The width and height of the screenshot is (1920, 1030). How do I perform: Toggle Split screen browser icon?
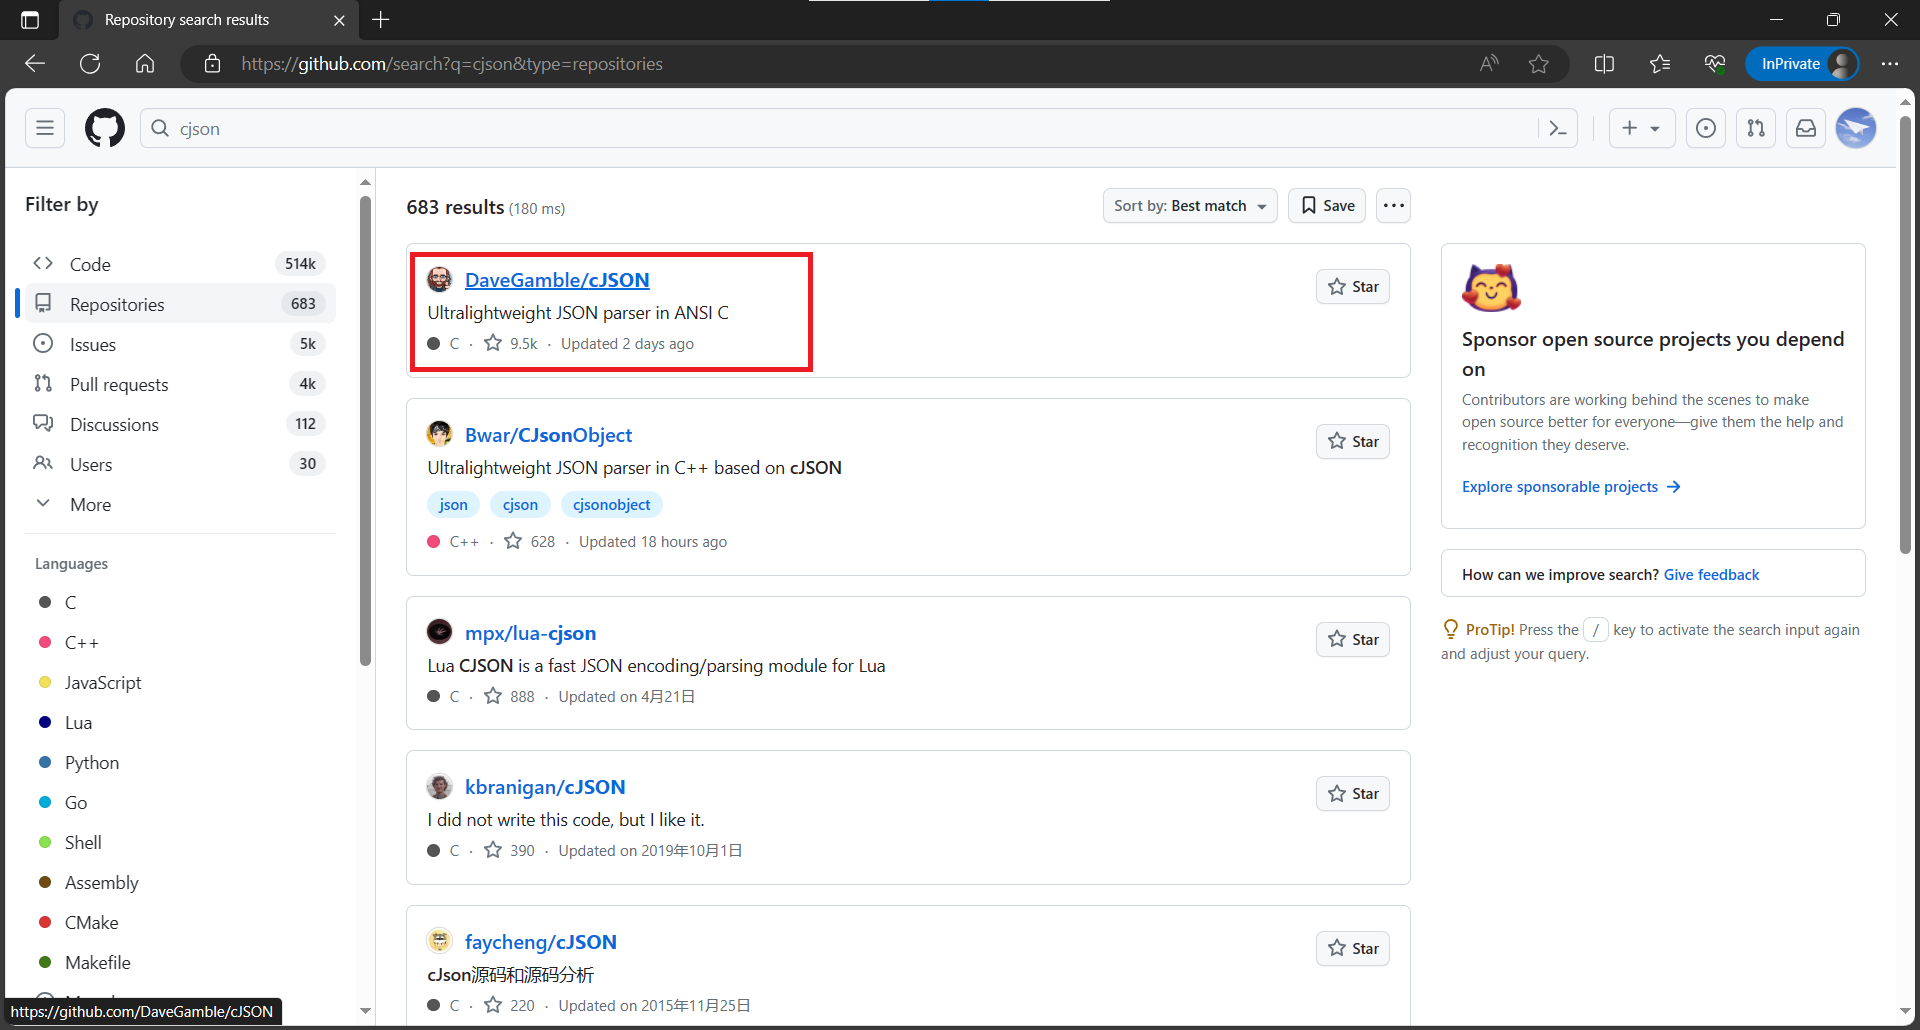pyautogui.click(x=1604, y=64)
